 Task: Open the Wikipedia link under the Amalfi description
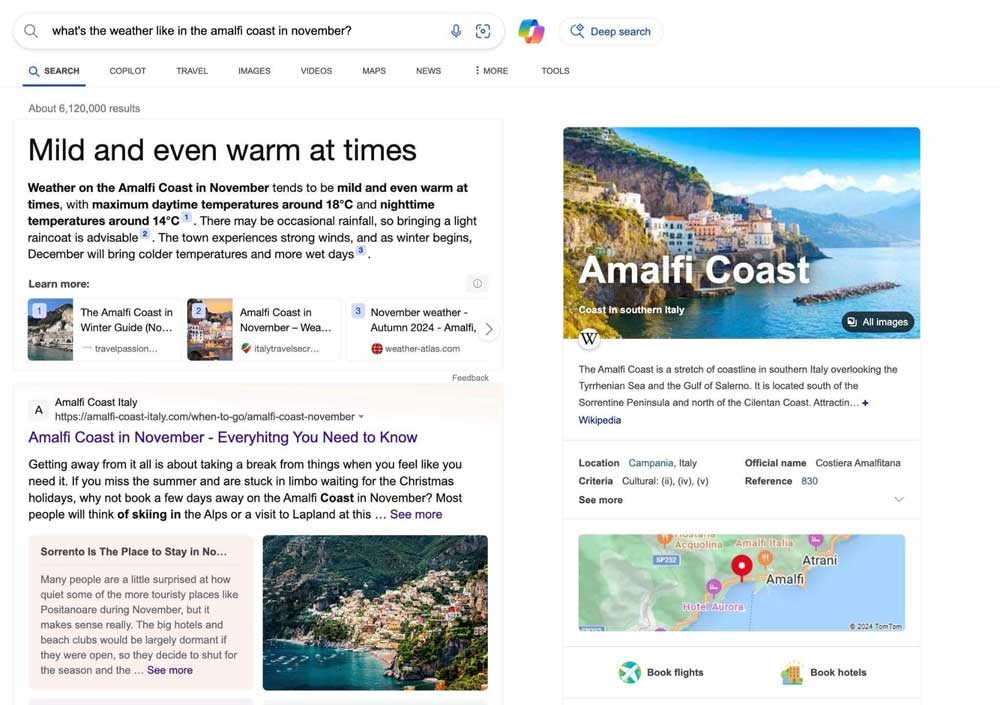tap(599, 420)
